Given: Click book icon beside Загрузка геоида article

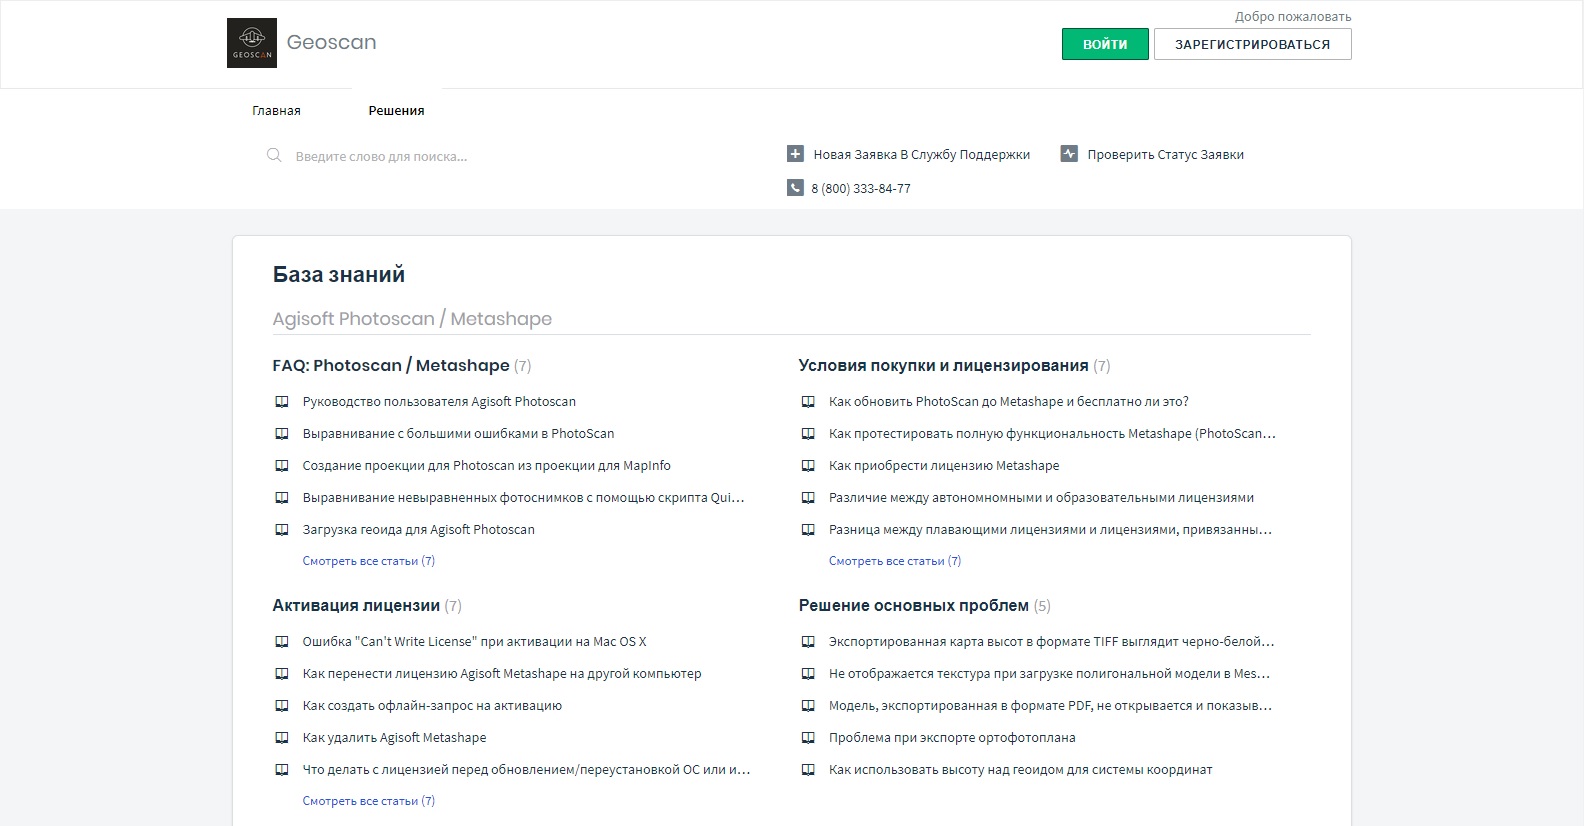Looking at the screenshot, I should (x=282, y=530).
